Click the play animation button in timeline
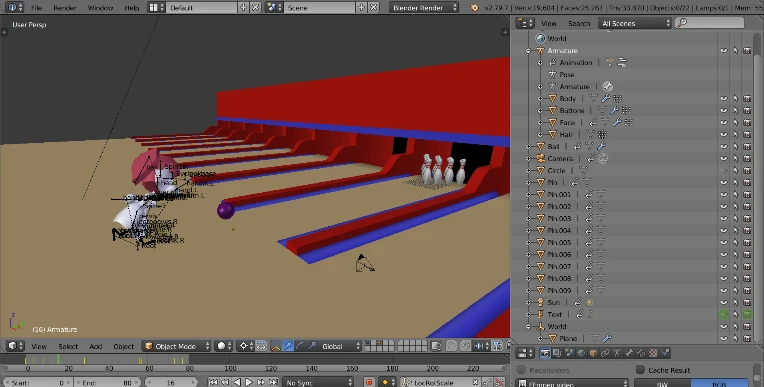The height and width of the screenshot is (387, 764). [x=249, y=383]
